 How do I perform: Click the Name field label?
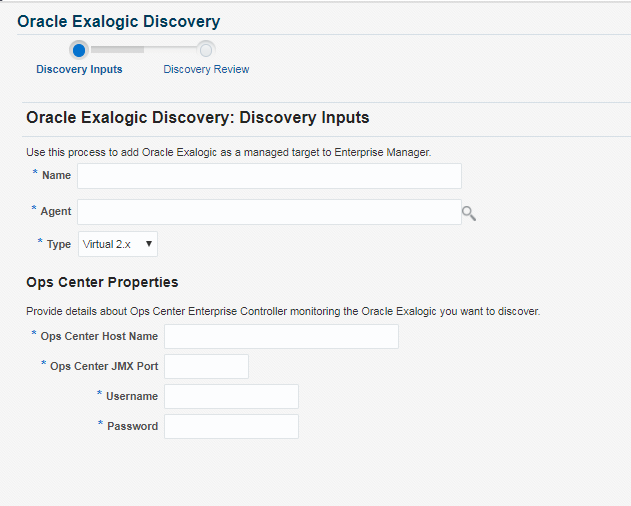(x=56, y=175)
